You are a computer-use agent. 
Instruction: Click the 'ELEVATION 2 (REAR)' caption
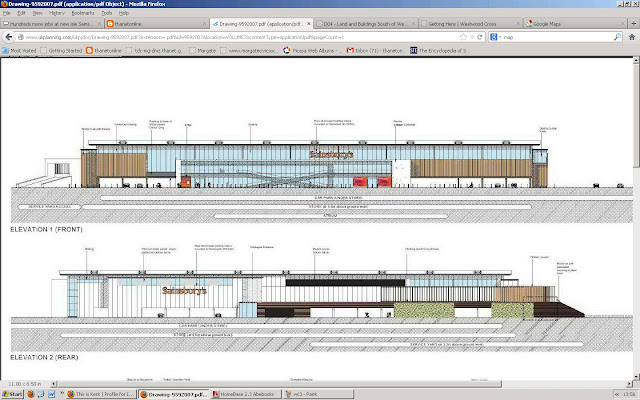[x=44, y=357]
